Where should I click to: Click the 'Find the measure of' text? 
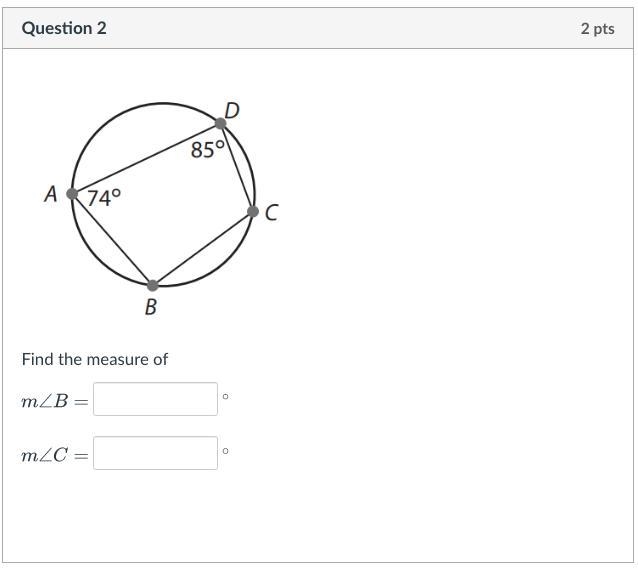[x=95, y=359]
